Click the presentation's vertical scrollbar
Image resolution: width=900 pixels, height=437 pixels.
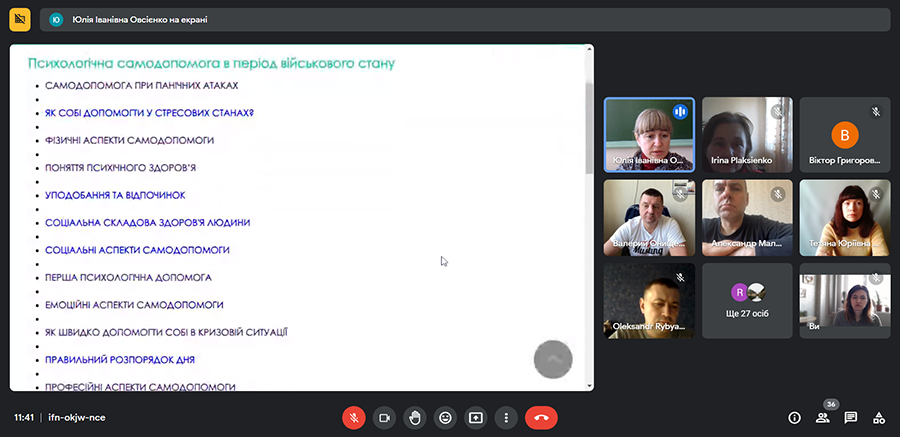(589, 127)
